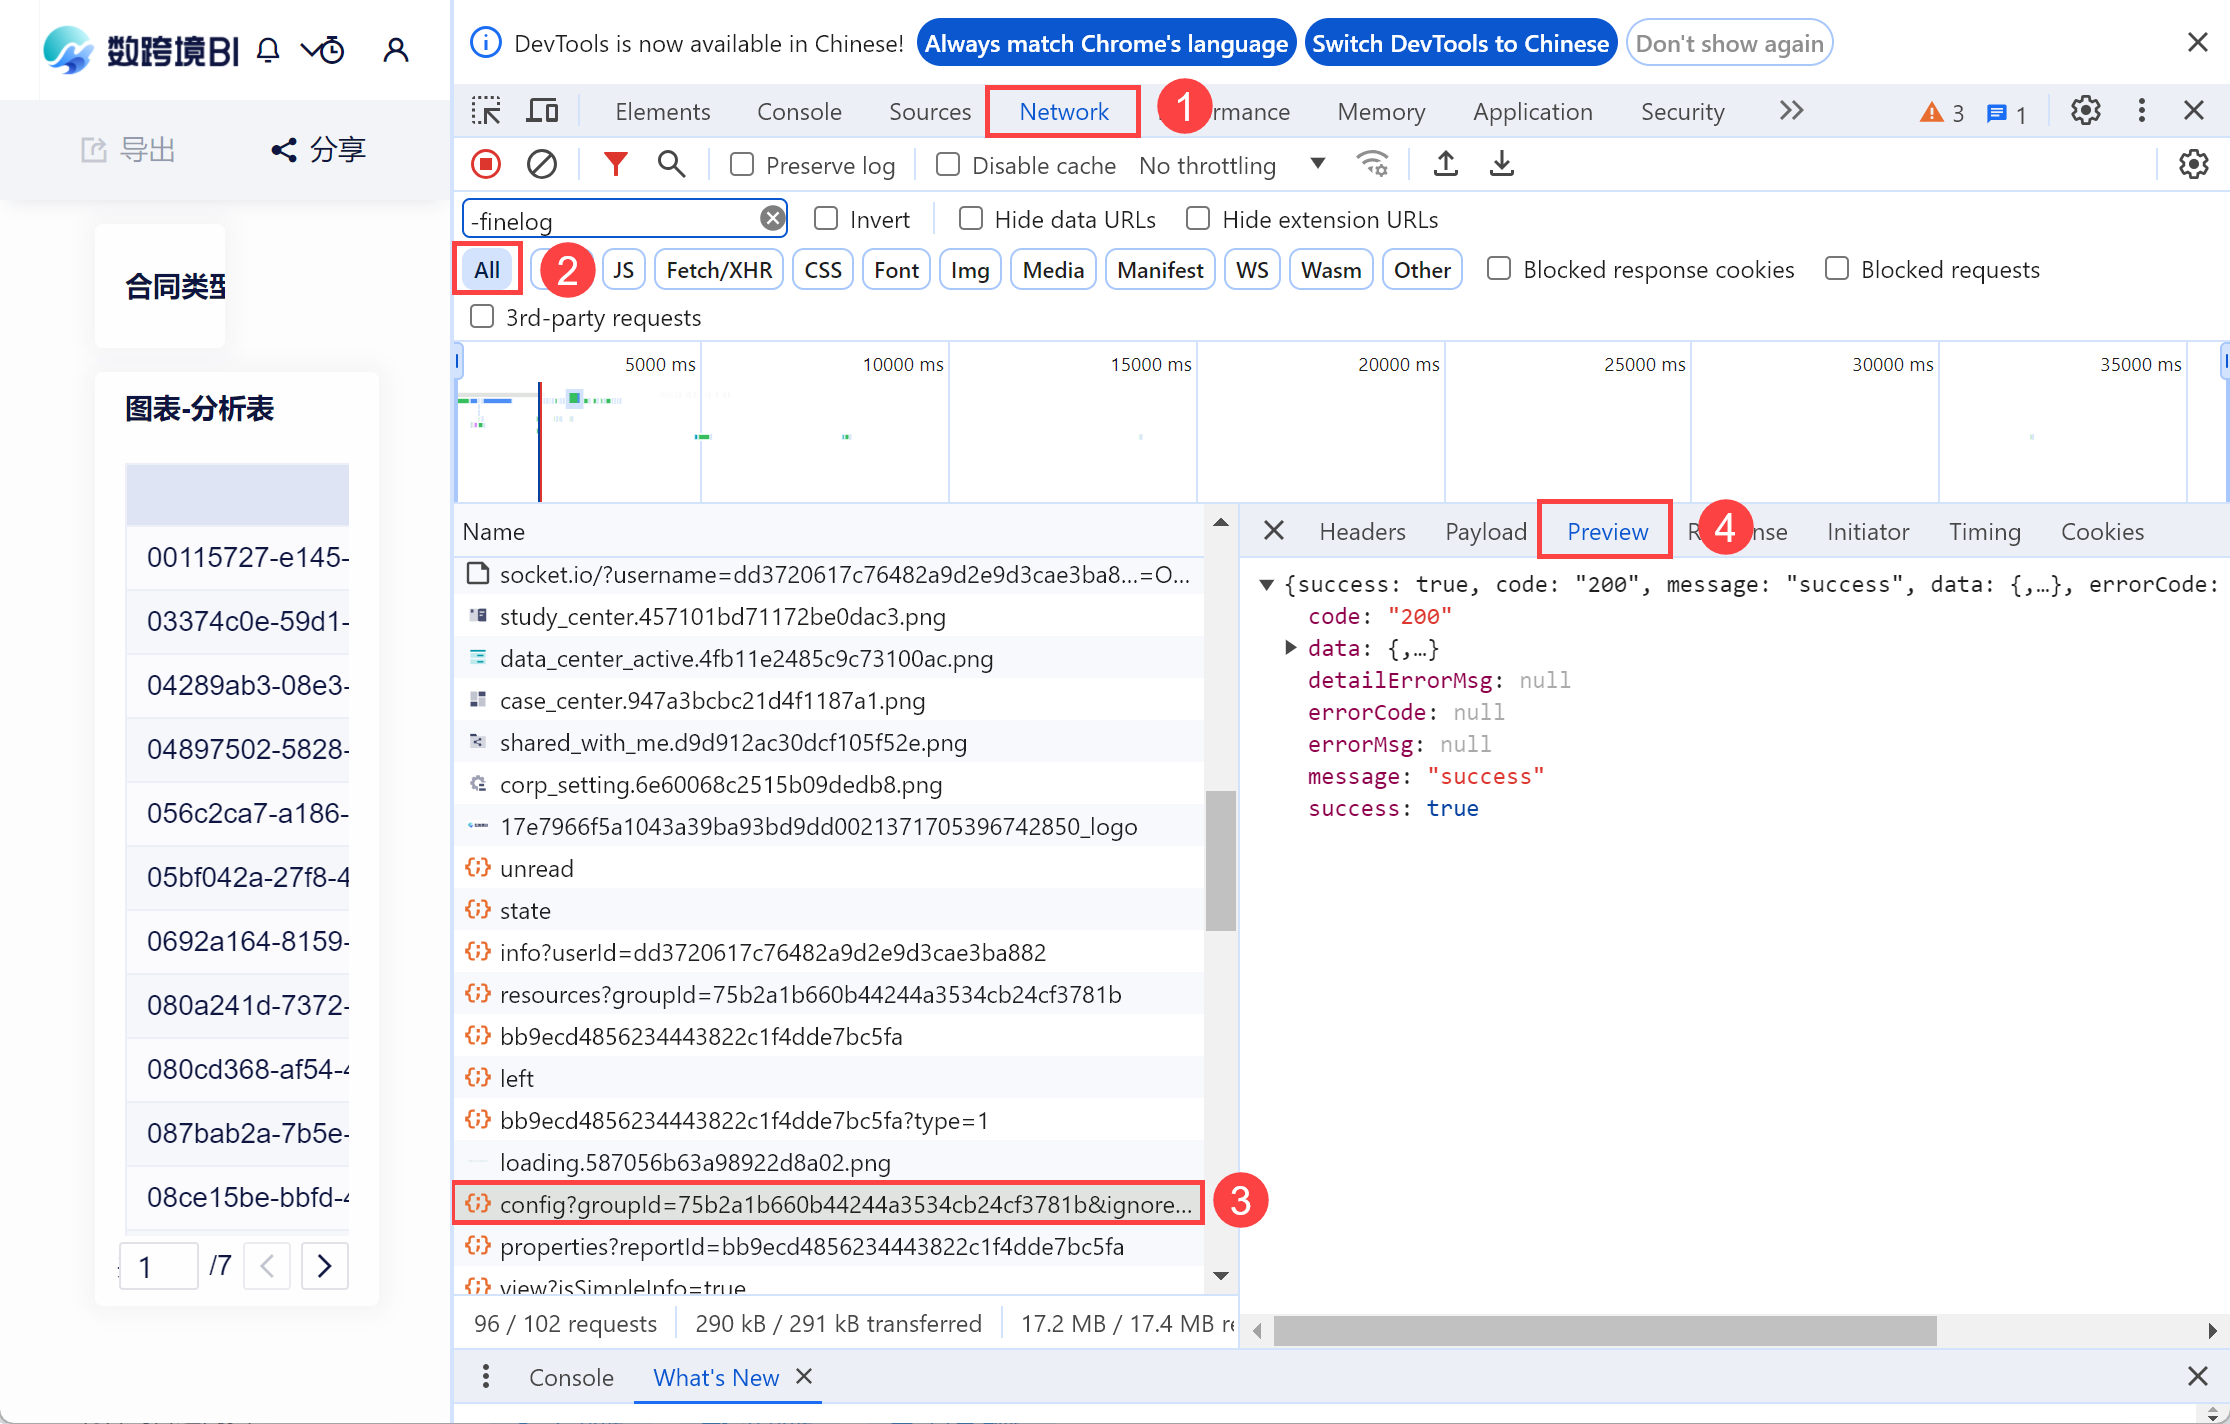
Task: Open the Headers tab
Action: pyautogui.click(x=1362, y=532)
